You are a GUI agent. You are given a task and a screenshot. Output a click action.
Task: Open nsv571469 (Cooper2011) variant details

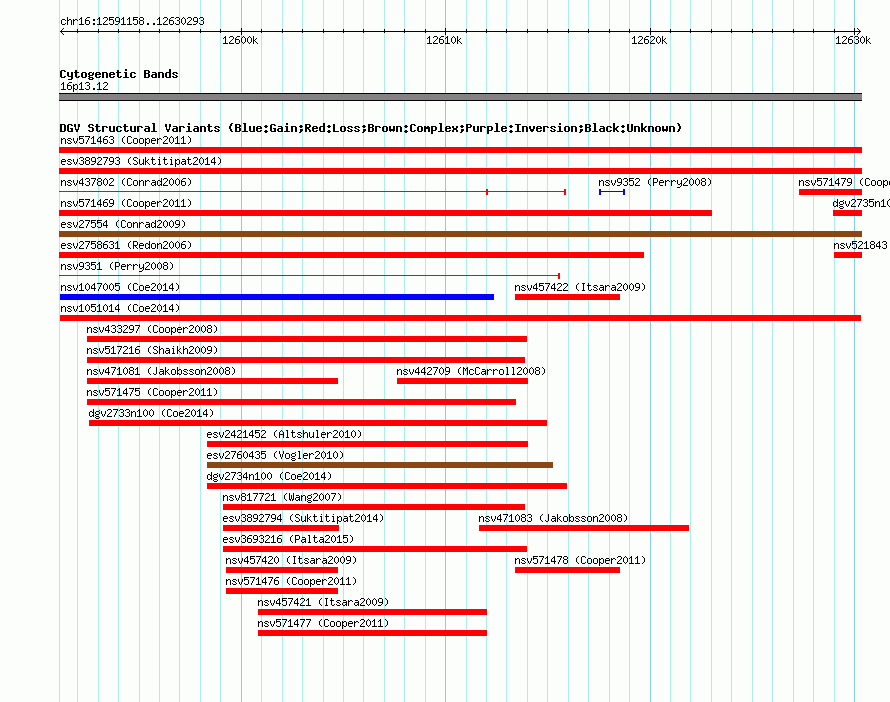coord(126,203)
